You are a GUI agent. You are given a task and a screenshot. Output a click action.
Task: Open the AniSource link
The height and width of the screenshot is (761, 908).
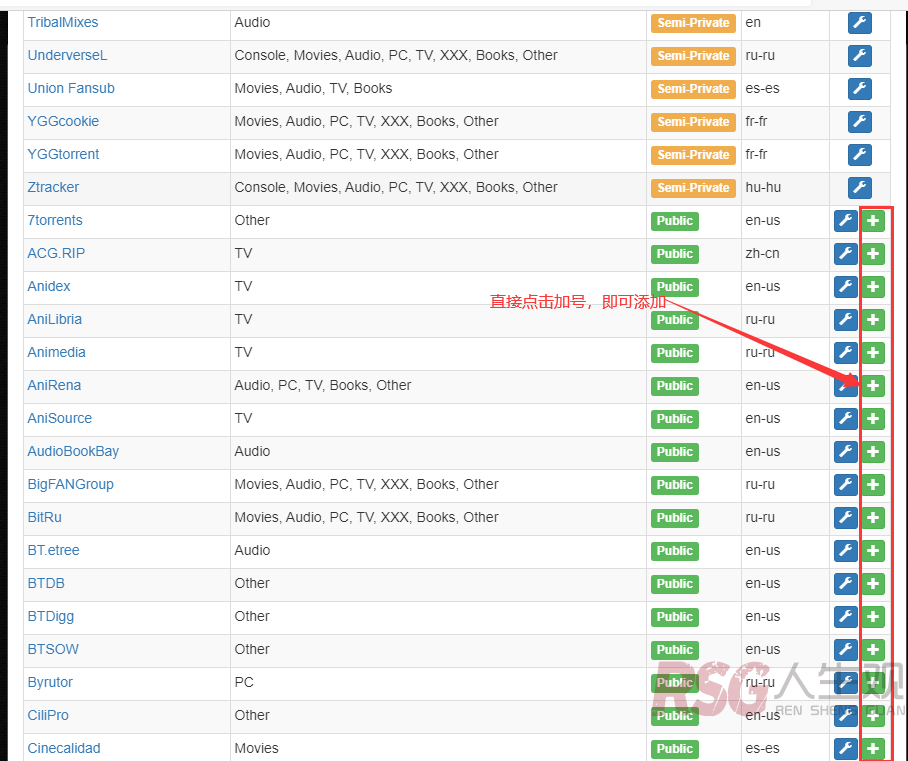point(60,419)
